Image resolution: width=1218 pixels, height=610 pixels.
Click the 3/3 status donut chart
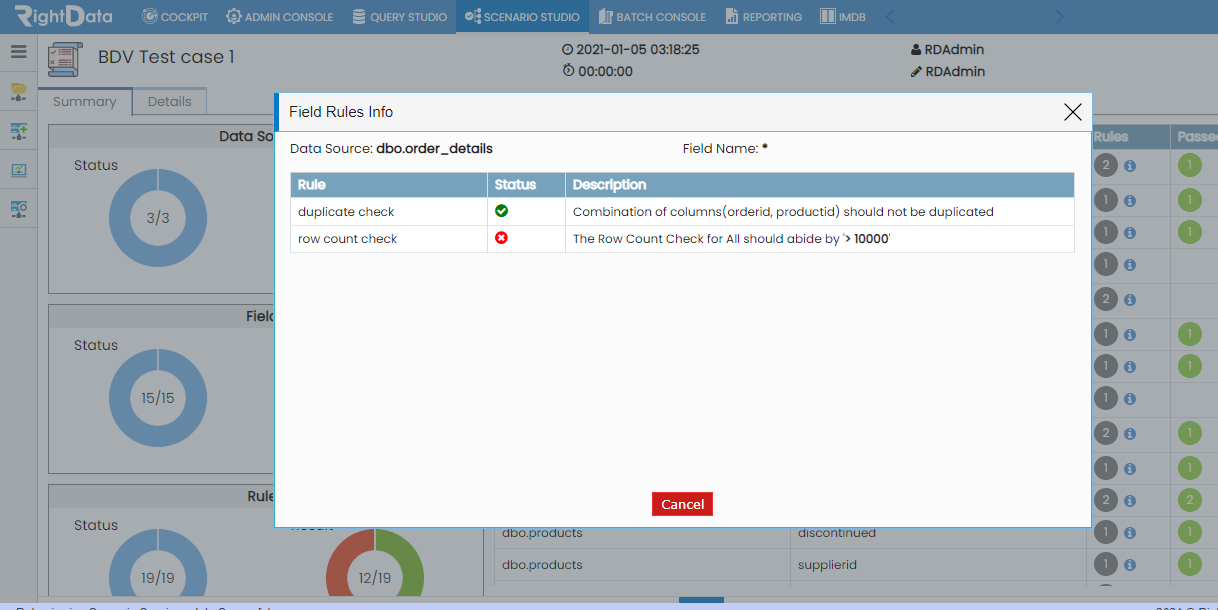158,218
